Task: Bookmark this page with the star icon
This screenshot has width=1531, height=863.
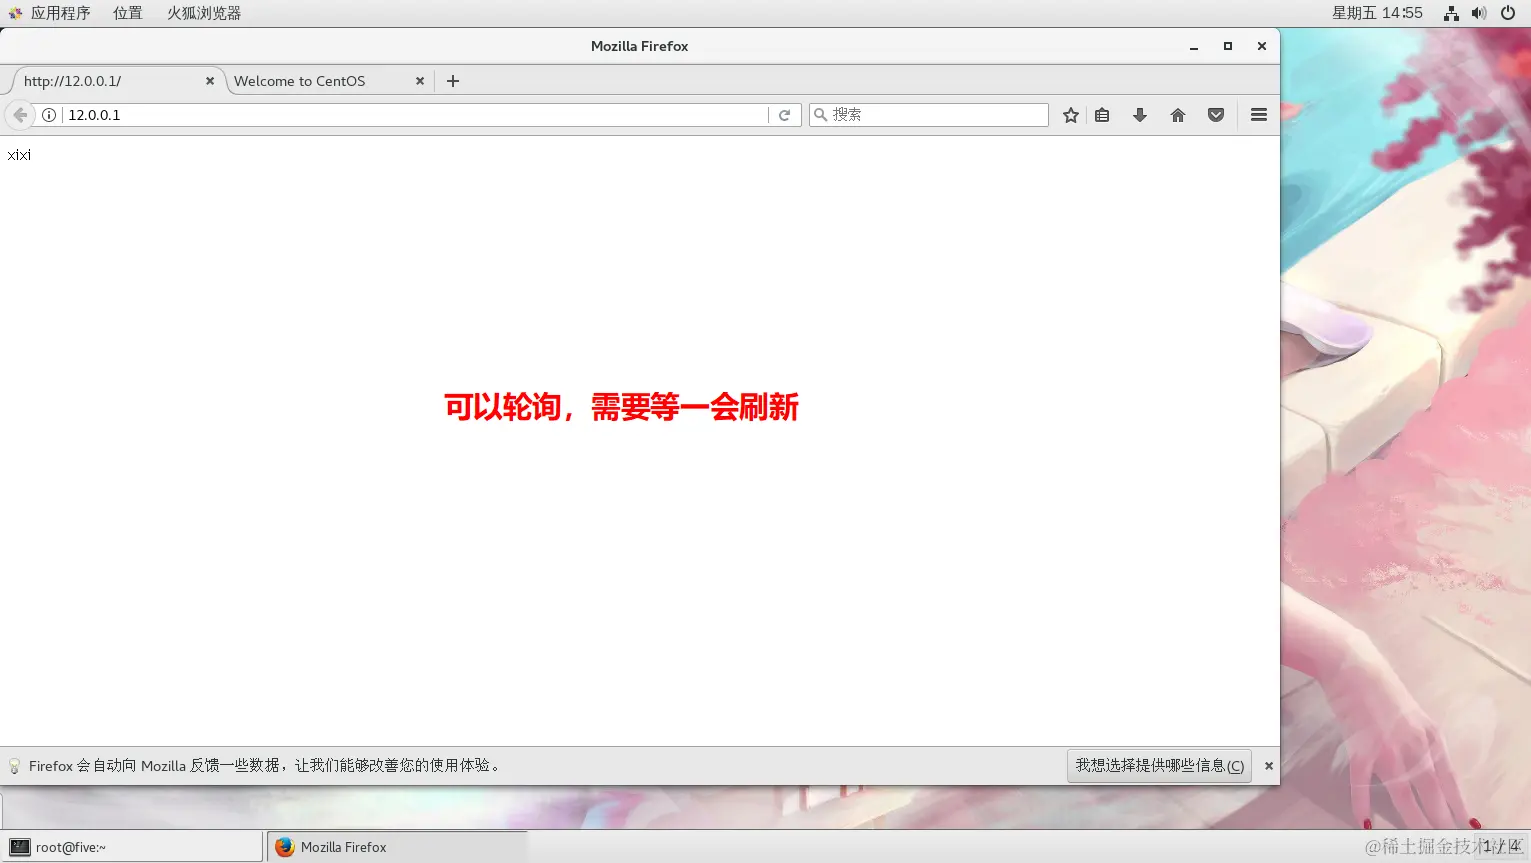Action: click(1071, 115)
